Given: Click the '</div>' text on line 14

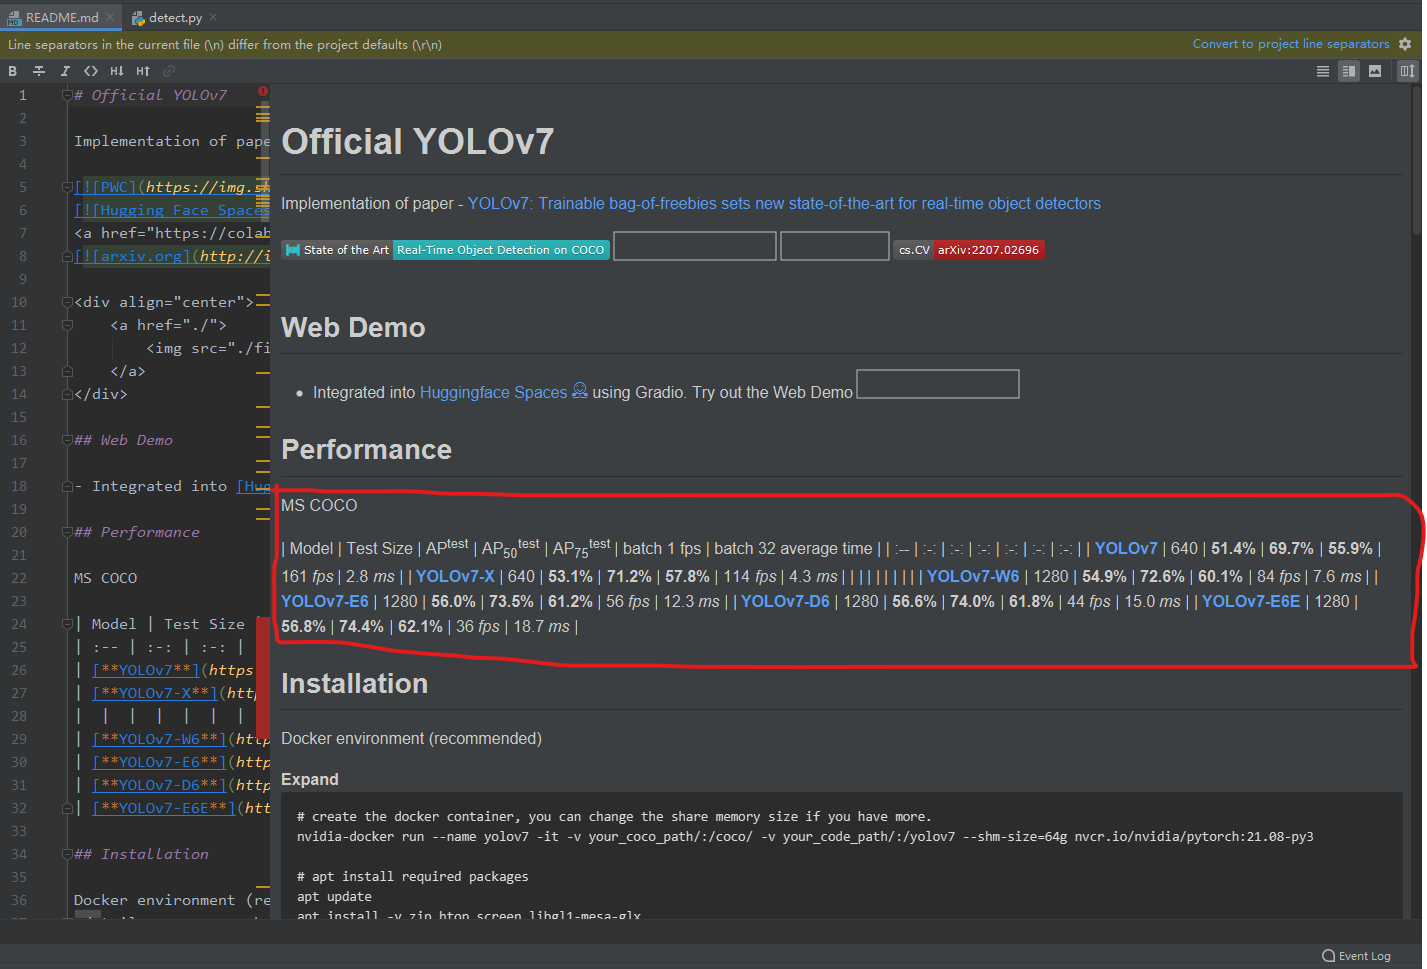Looking at the screenshot, I should click(100, 394).
